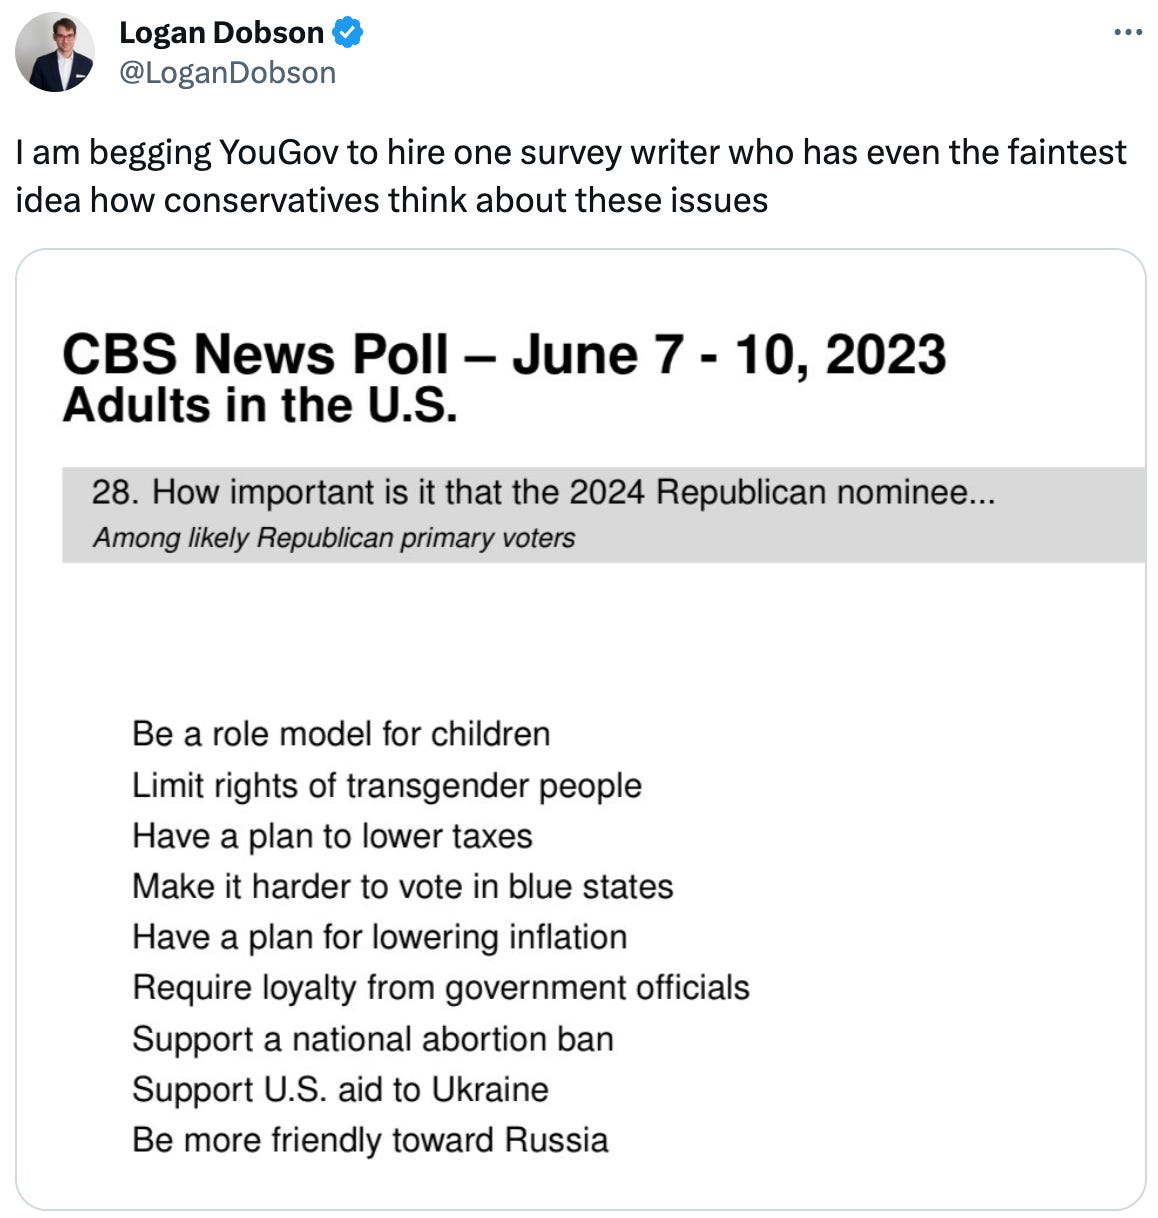Click the @LoganDobson handle
This screenshot has width=1158, height=1218.
tap(227, 72)
